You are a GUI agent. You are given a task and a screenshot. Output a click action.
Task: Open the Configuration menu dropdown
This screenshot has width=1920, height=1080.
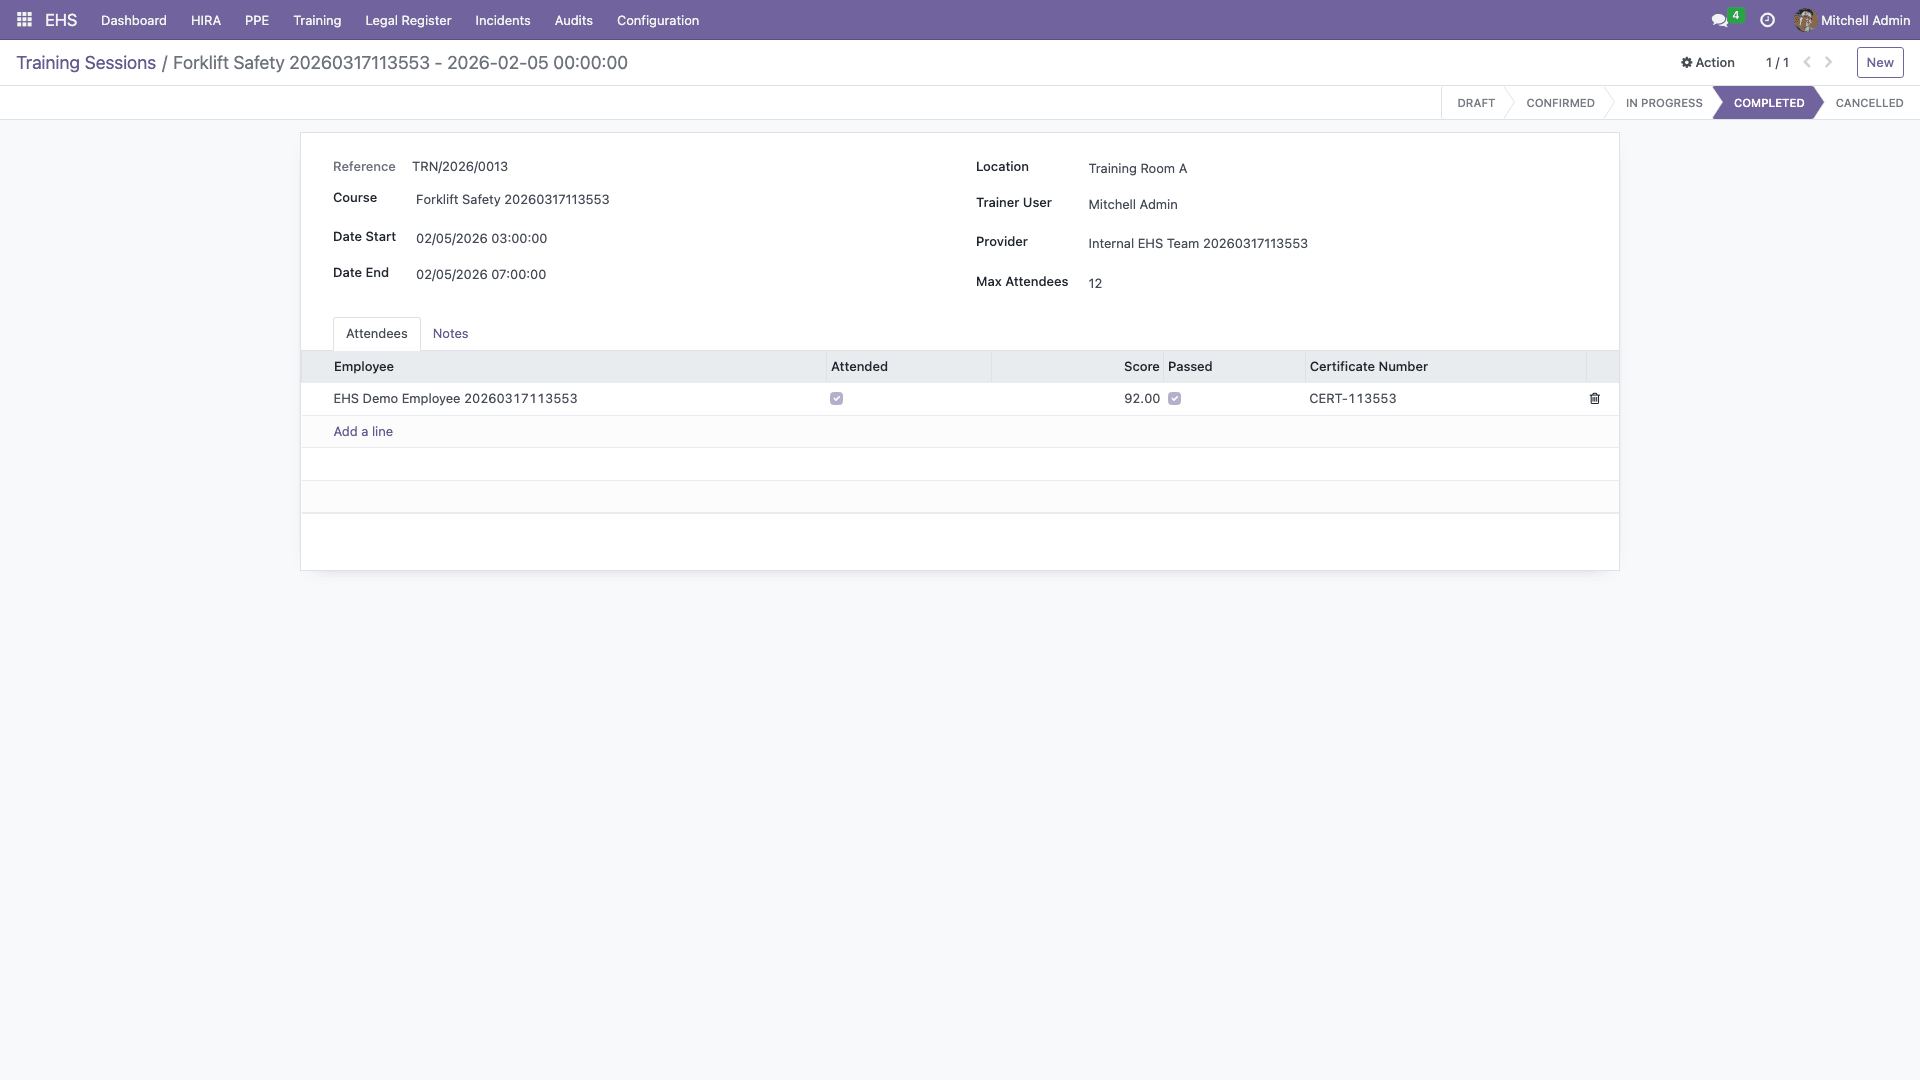pos(657,20)
